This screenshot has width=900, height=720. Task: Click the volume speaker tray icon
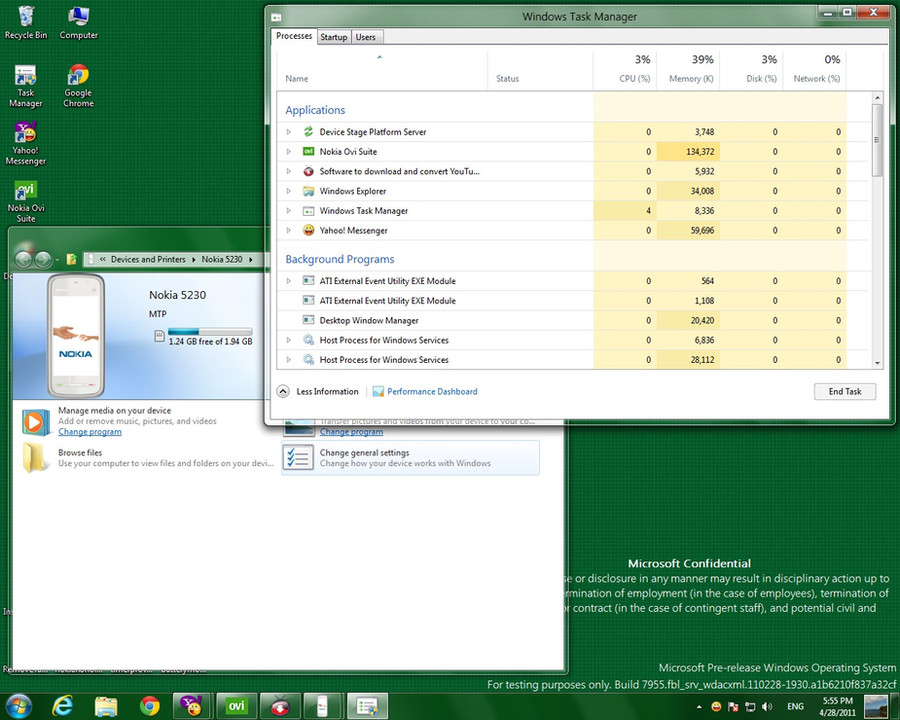pos(767,706)
